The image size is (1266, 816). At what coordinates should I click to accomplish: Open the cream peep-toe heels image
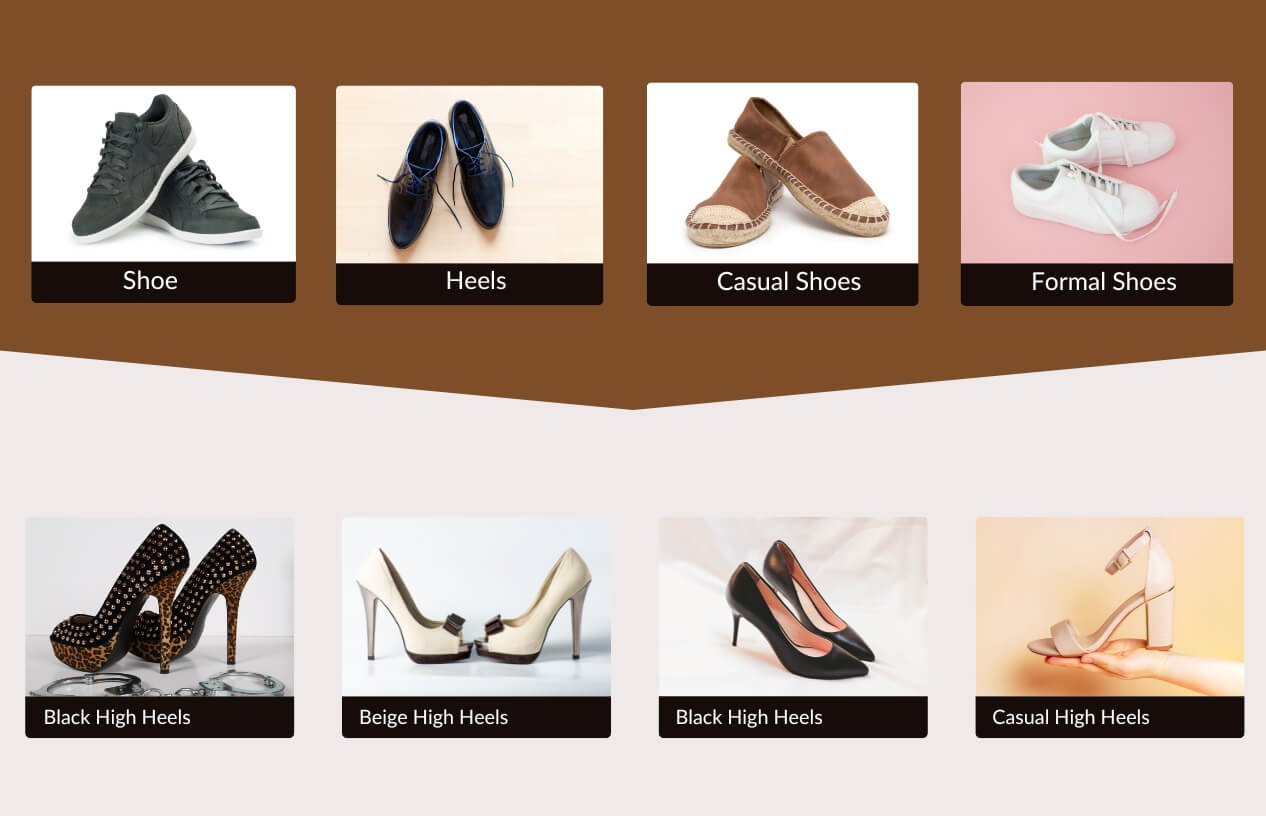pyautogui.click(x=476, y=605)
